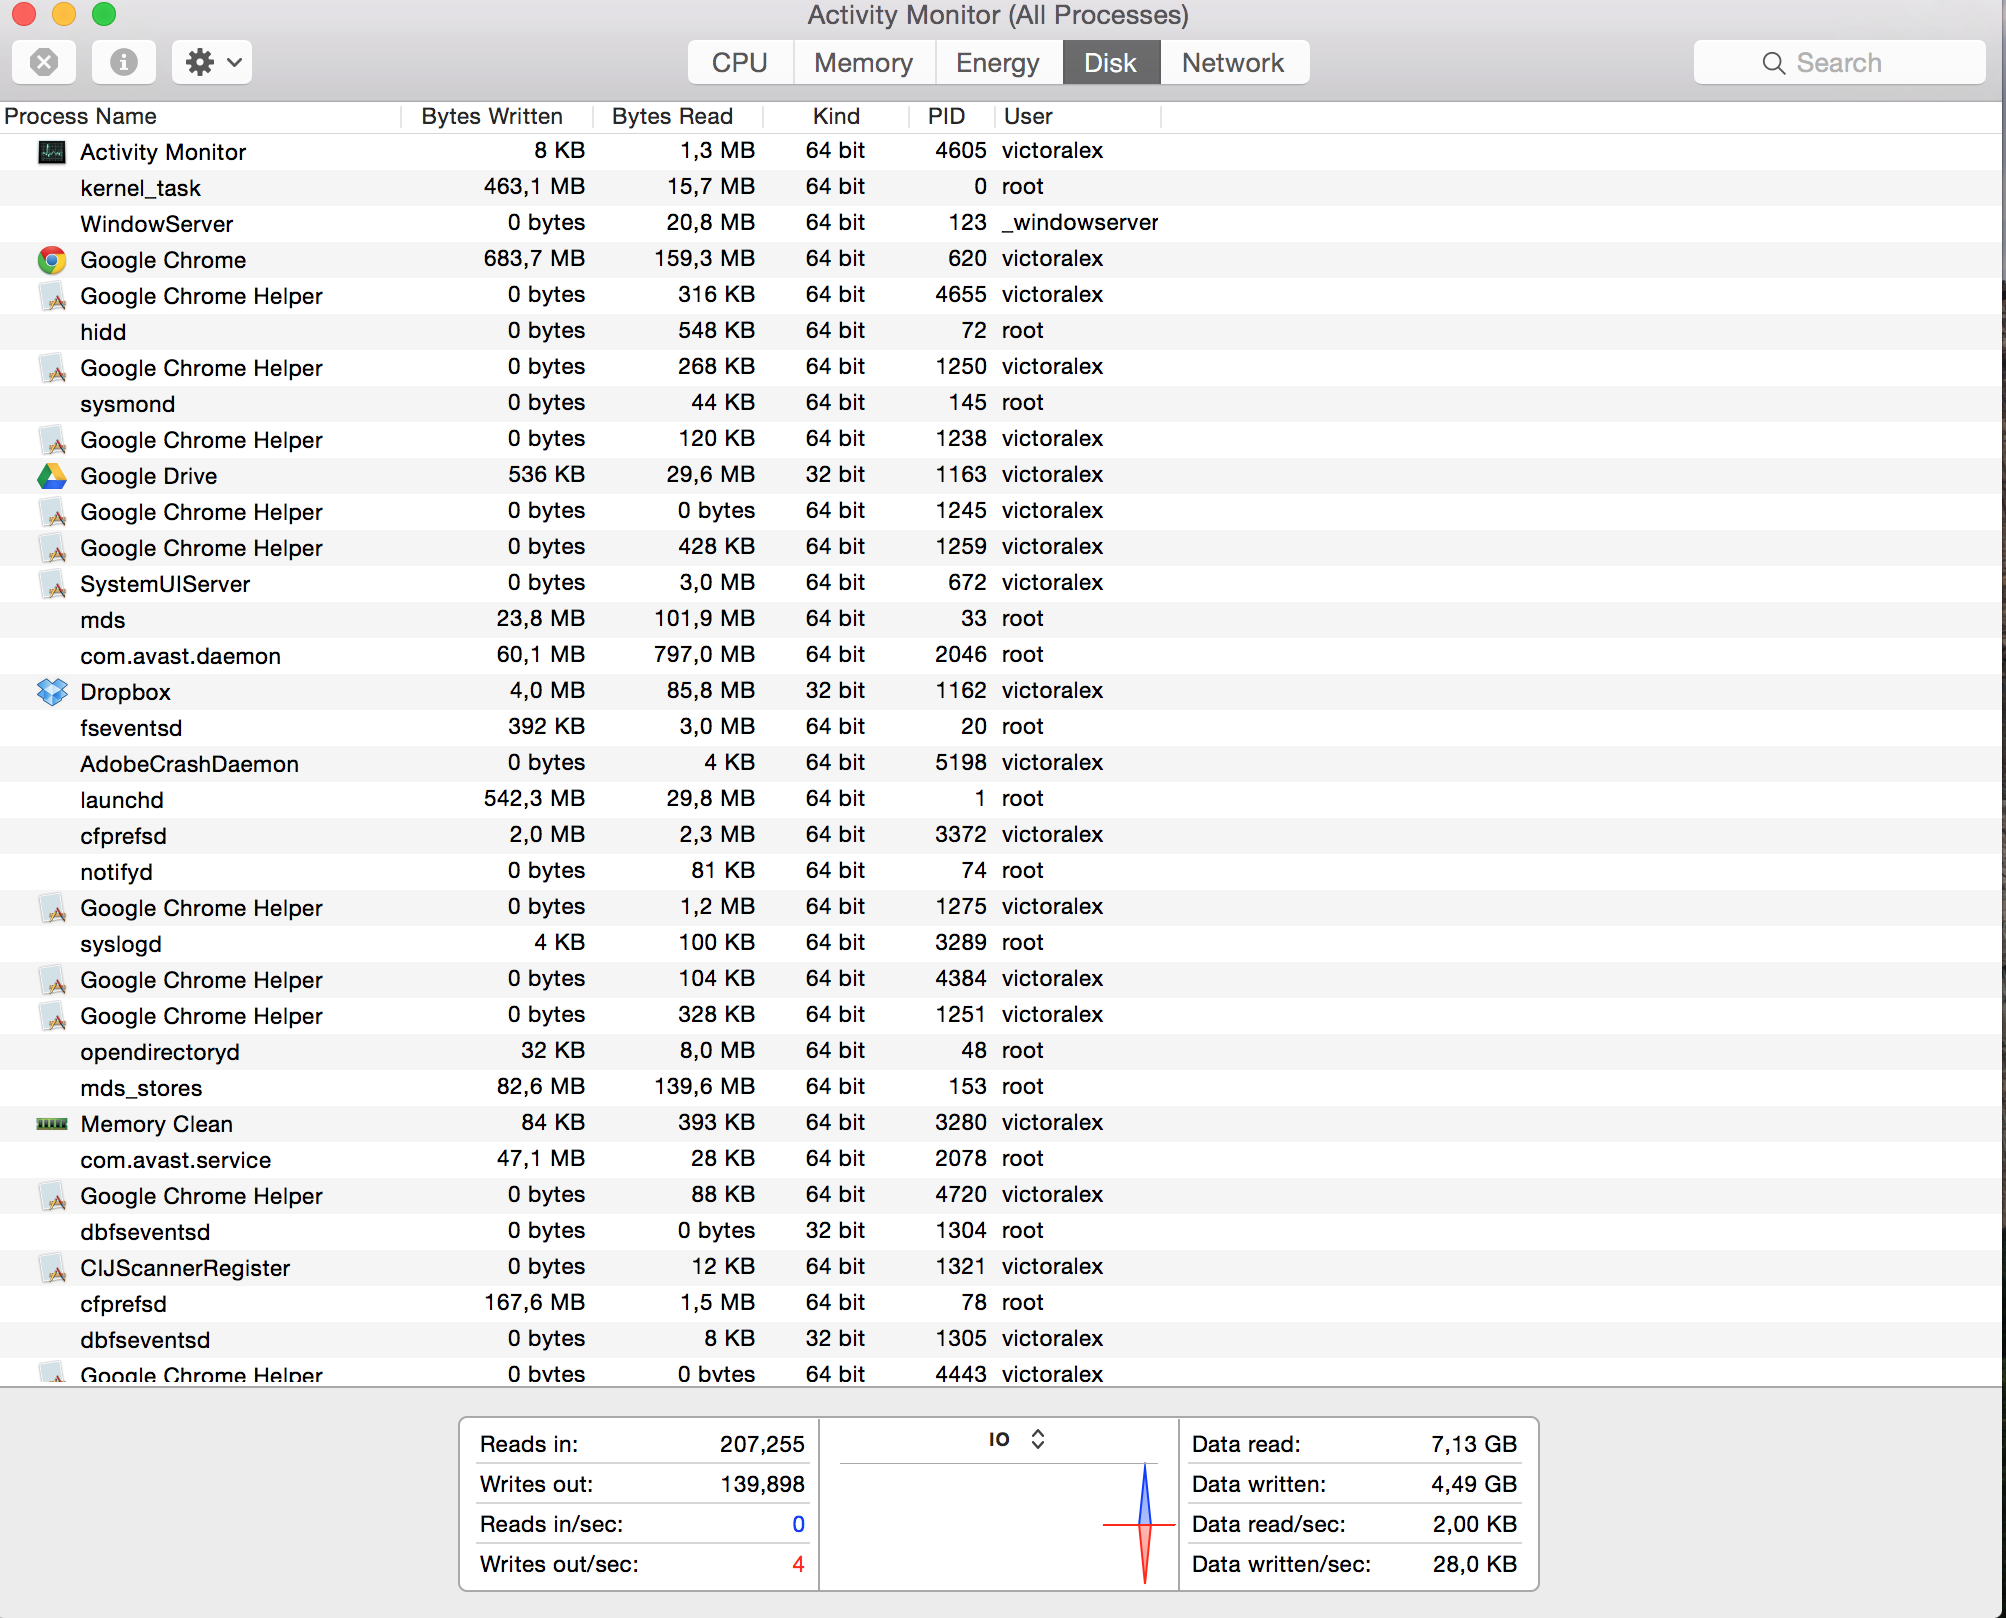Click icon of Chrome Helper PID 1259

52,548
